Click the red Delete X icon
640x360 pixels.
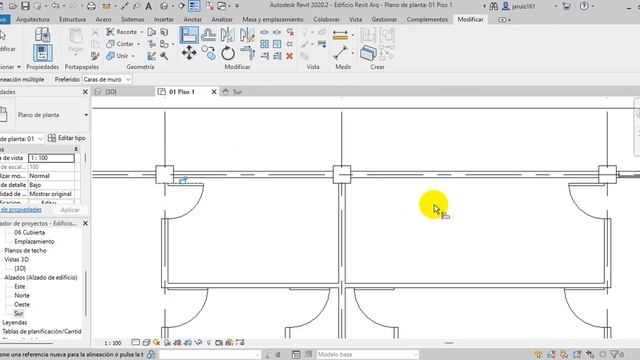[290, 56]
